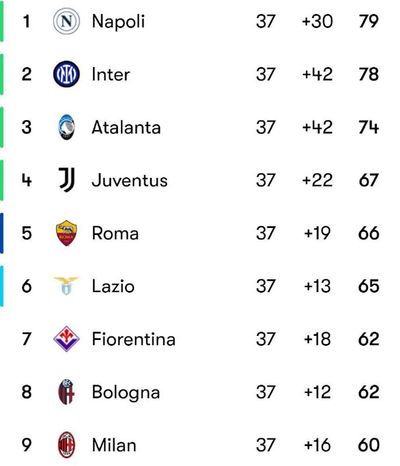The width and height of the screenshot is (400, 466).
Task: Click the Inter club crest
Action: (66, 74)
